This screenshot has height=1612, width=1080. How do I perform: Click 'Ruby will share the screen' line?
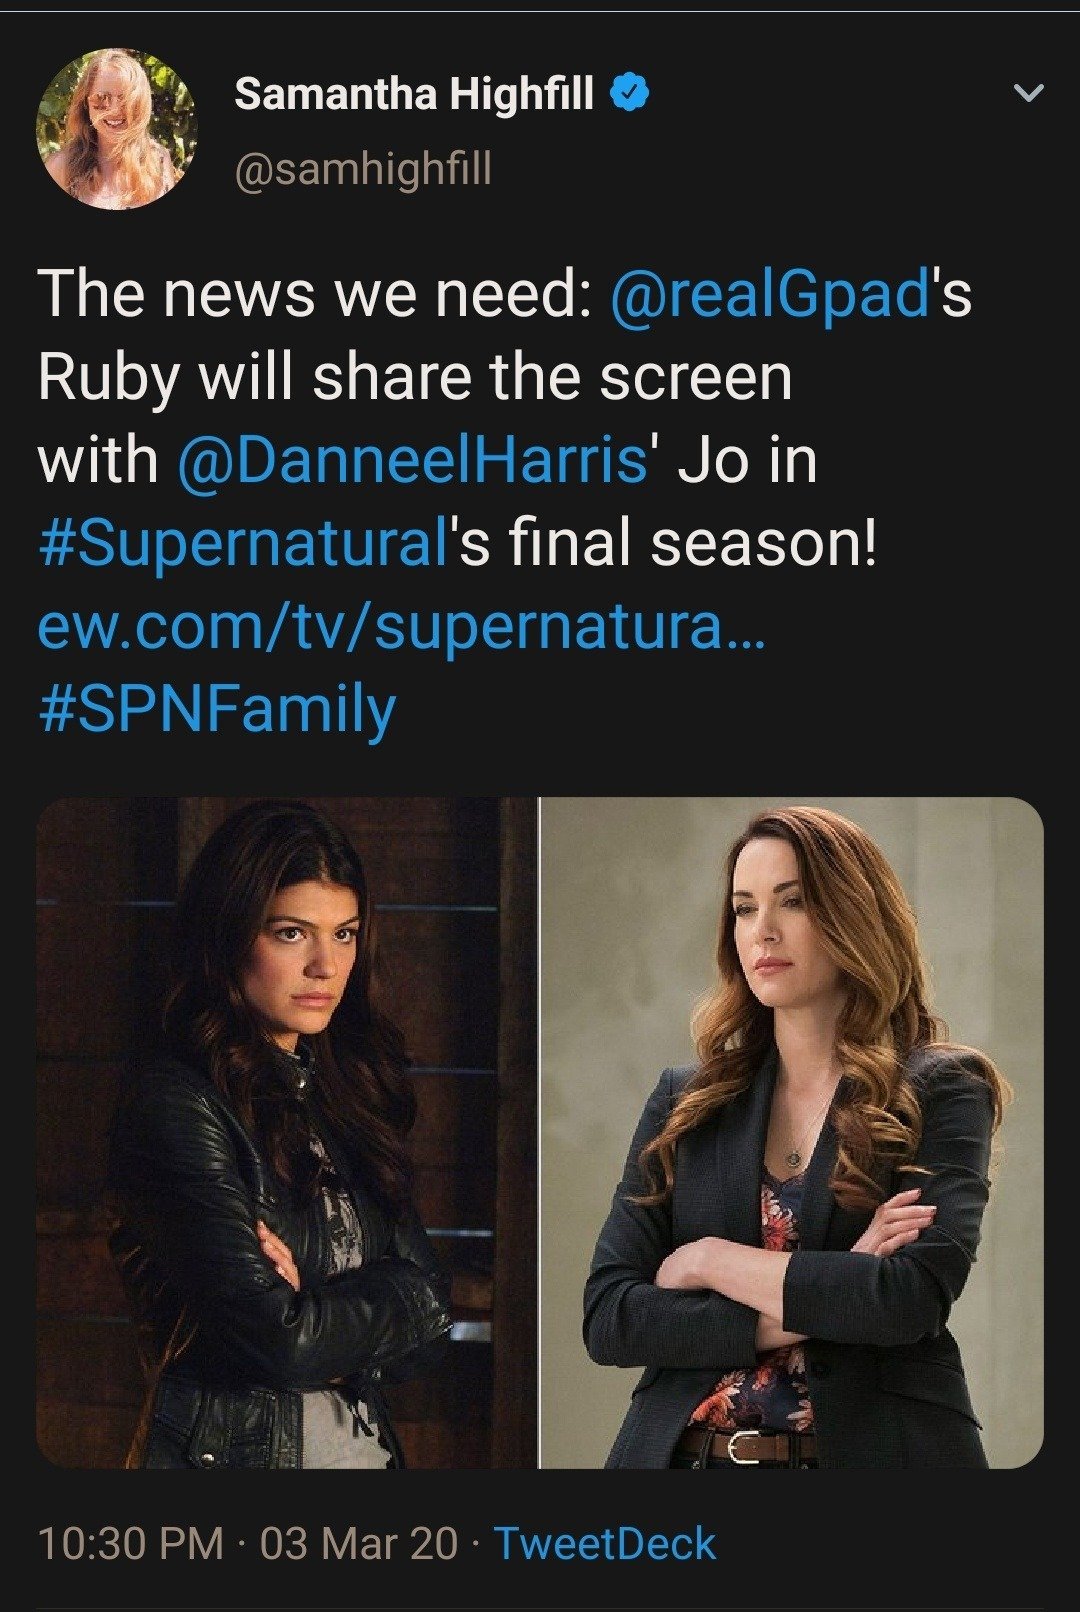pyautogui.click(x=415, y=379)
